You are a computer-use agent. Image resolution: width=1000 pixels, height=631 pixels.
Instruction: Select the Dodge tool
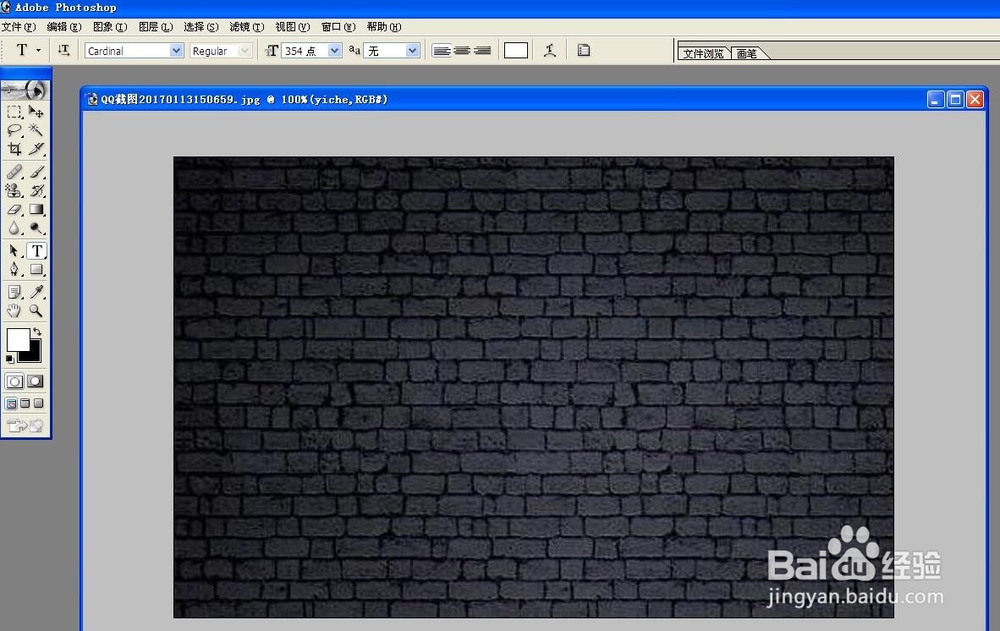coord(36,228)
